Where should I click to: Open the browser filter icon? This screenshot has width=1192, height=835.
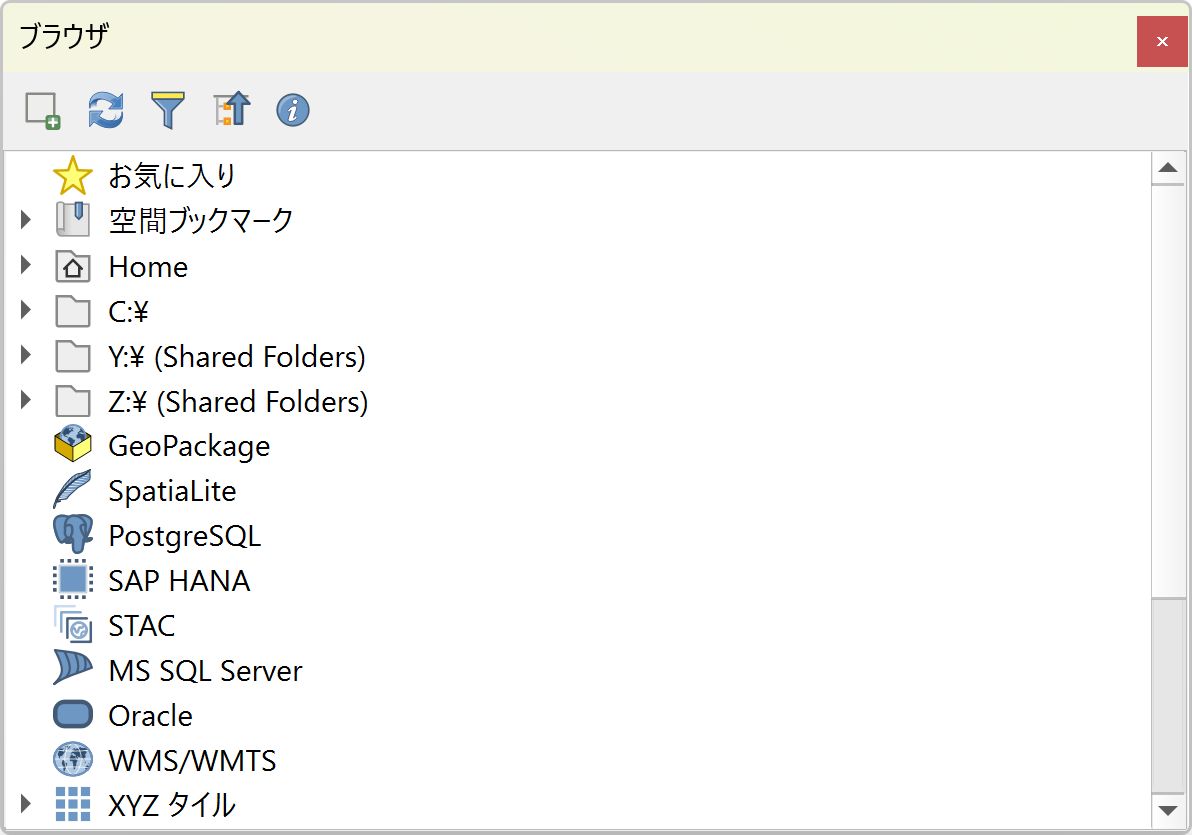point(168,110)
